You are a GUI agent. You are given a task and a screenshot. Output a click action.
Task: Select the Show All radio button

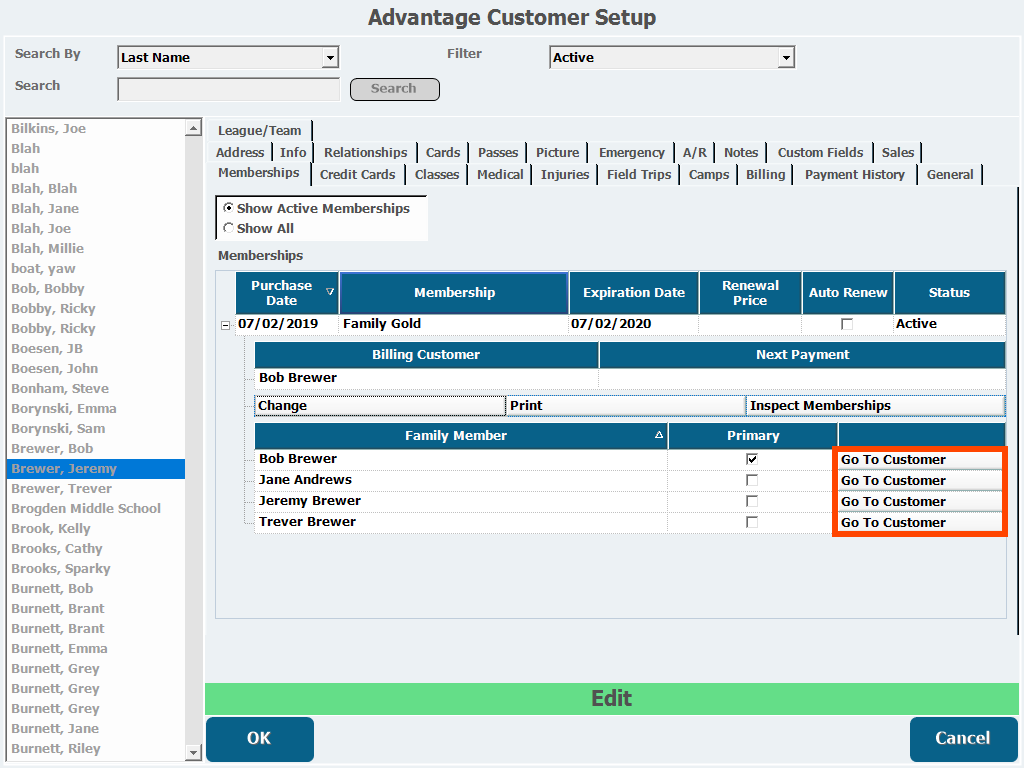(229, 228)
